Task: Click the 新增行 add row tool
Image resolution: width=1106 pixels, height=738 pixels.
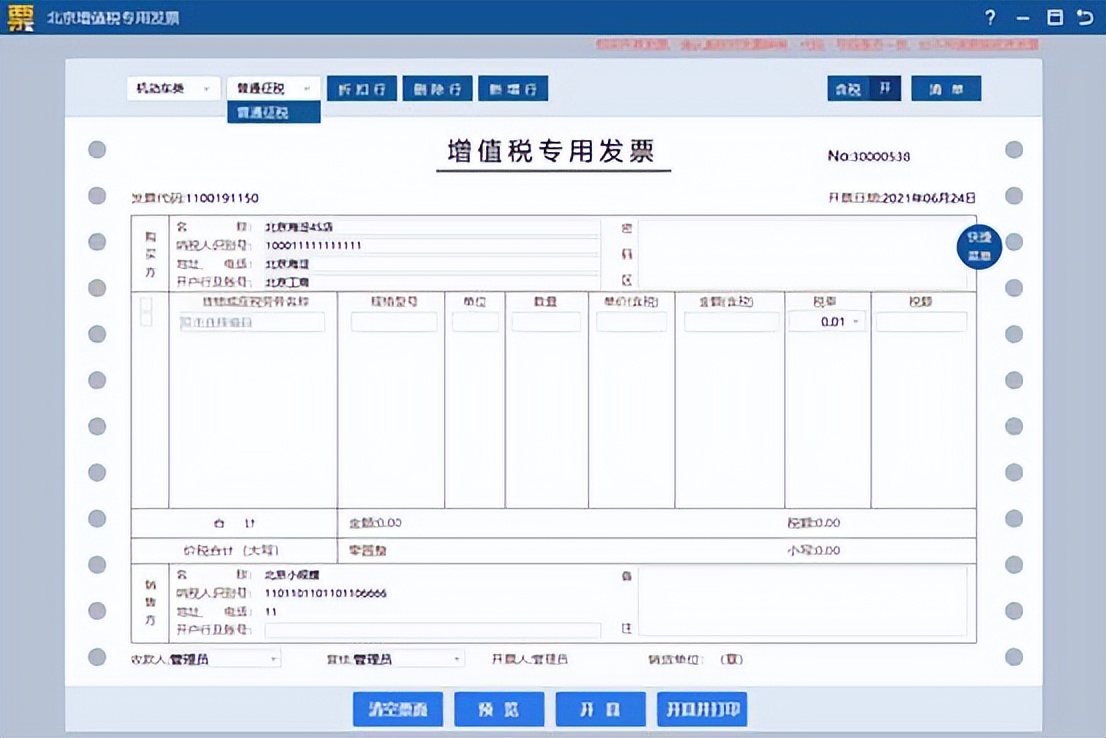Action: tap(514, 88)
